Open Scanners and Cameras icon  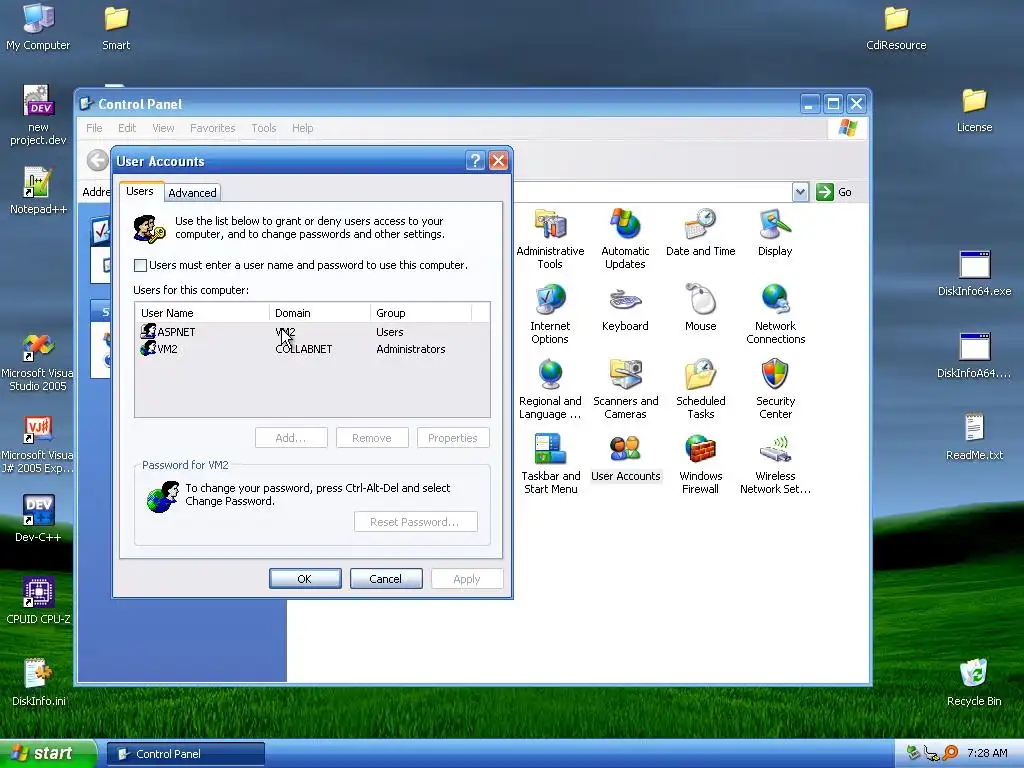[625, 389]
